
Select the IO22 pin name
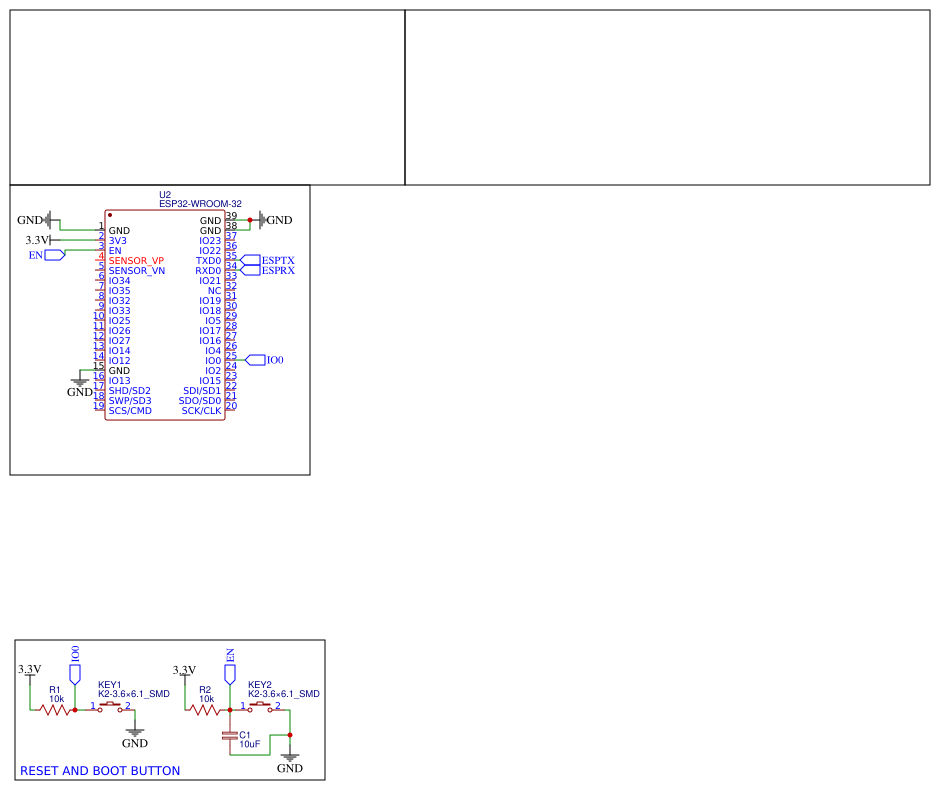[x=210, y=251]
